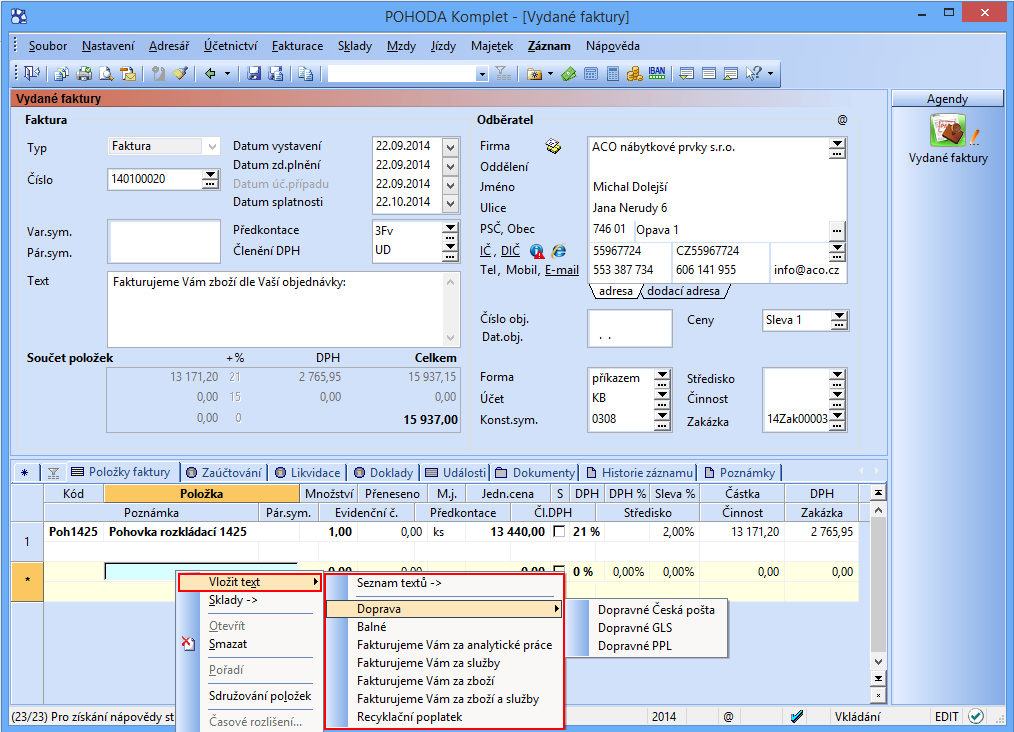Viewport: 1014px width, 732px height.
Task: Open the Účetnictví menu
Action: pyautogui.click(x=230, y=46)
